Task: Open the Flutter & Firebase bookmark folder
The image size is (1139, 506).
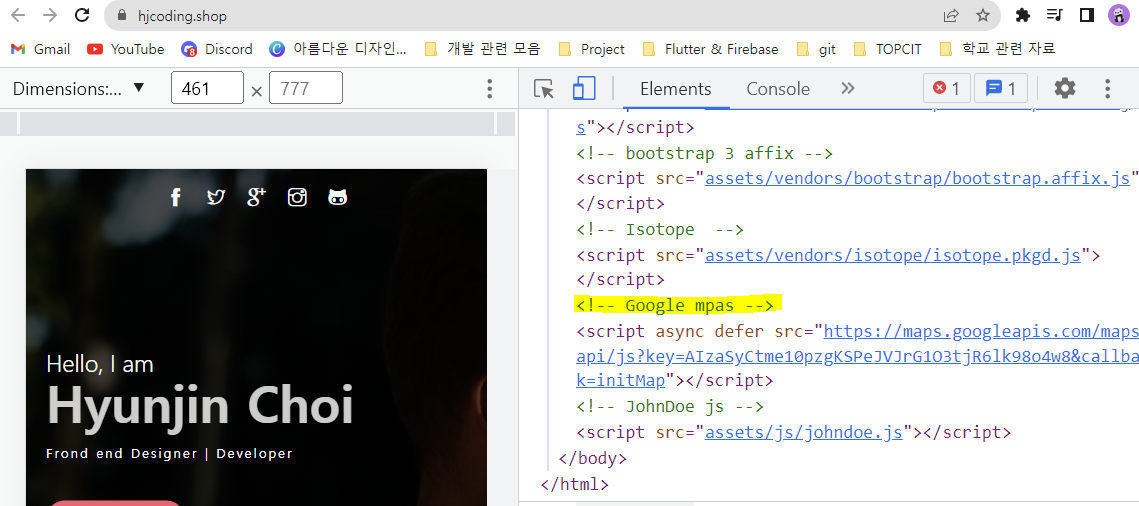Action: point(711,49)
